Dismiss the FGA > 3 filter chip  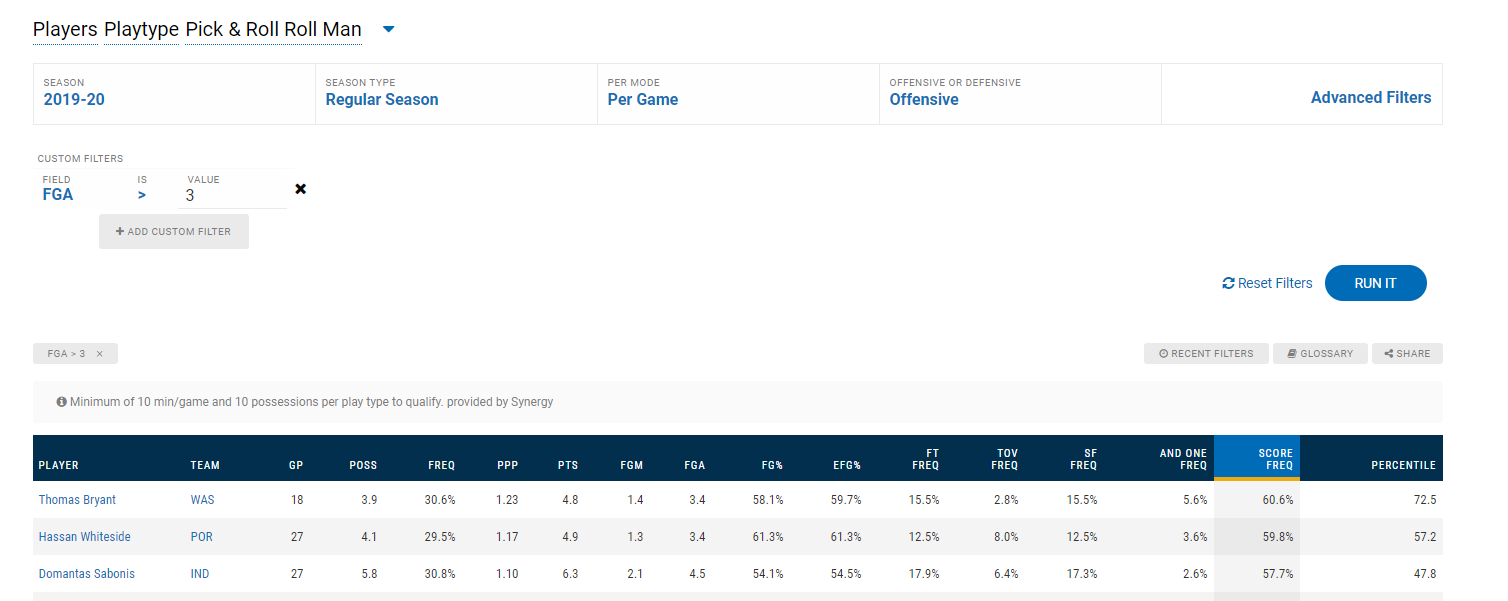click(x=99, y=354)
